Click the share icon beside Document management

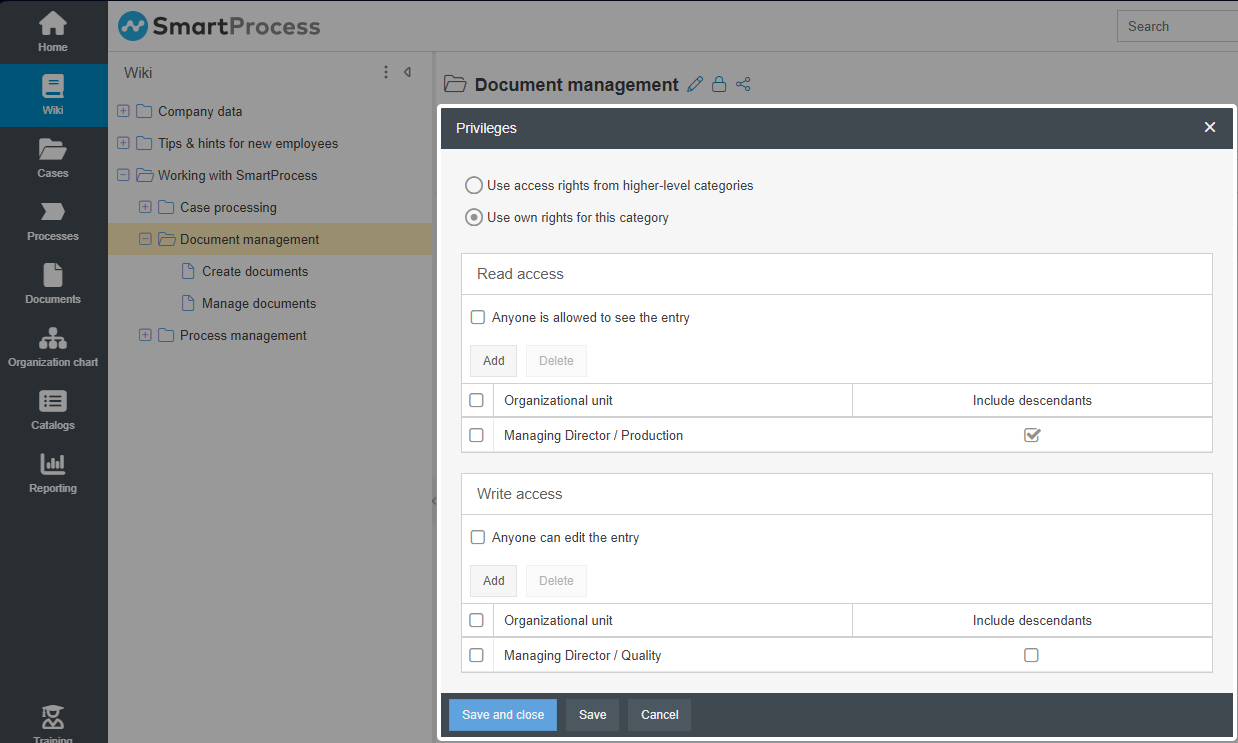[x=743, y=85]
